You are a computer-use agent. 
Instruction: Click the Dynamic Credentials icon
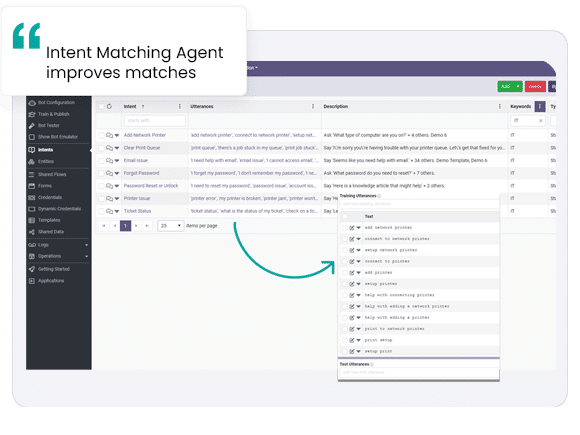click(x=32, y=209)
